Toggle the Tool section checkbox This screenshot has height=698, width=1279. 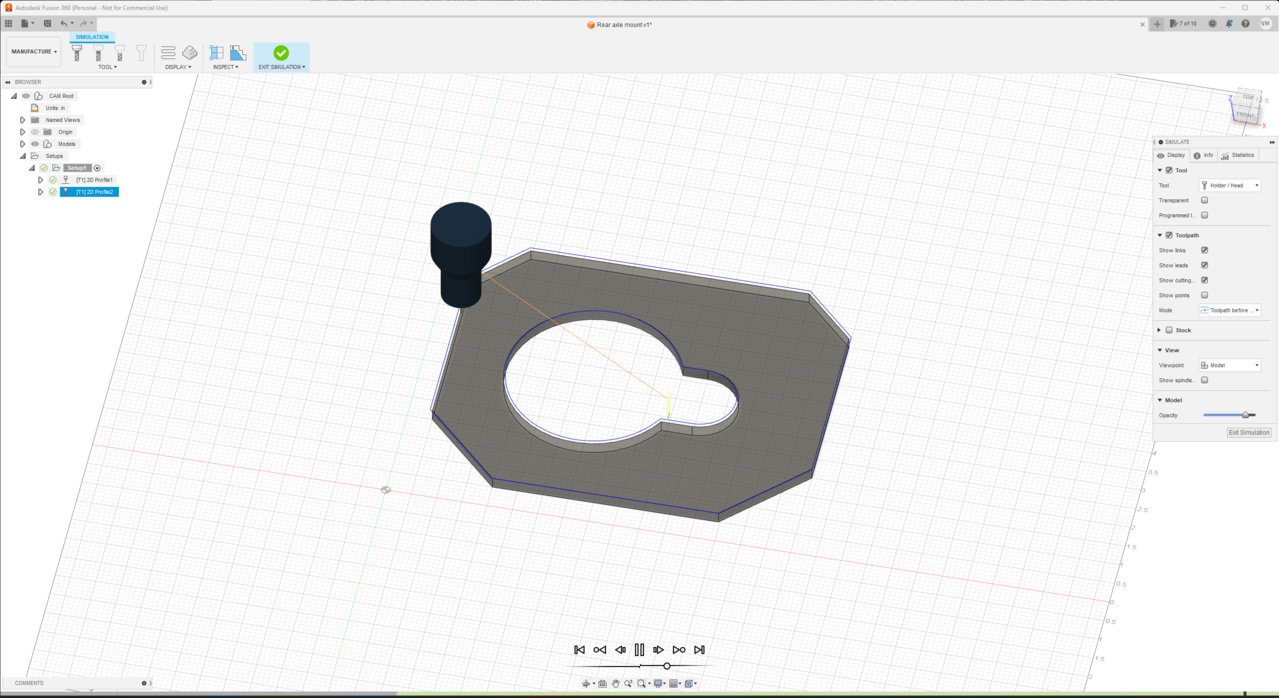point(1169,170)
